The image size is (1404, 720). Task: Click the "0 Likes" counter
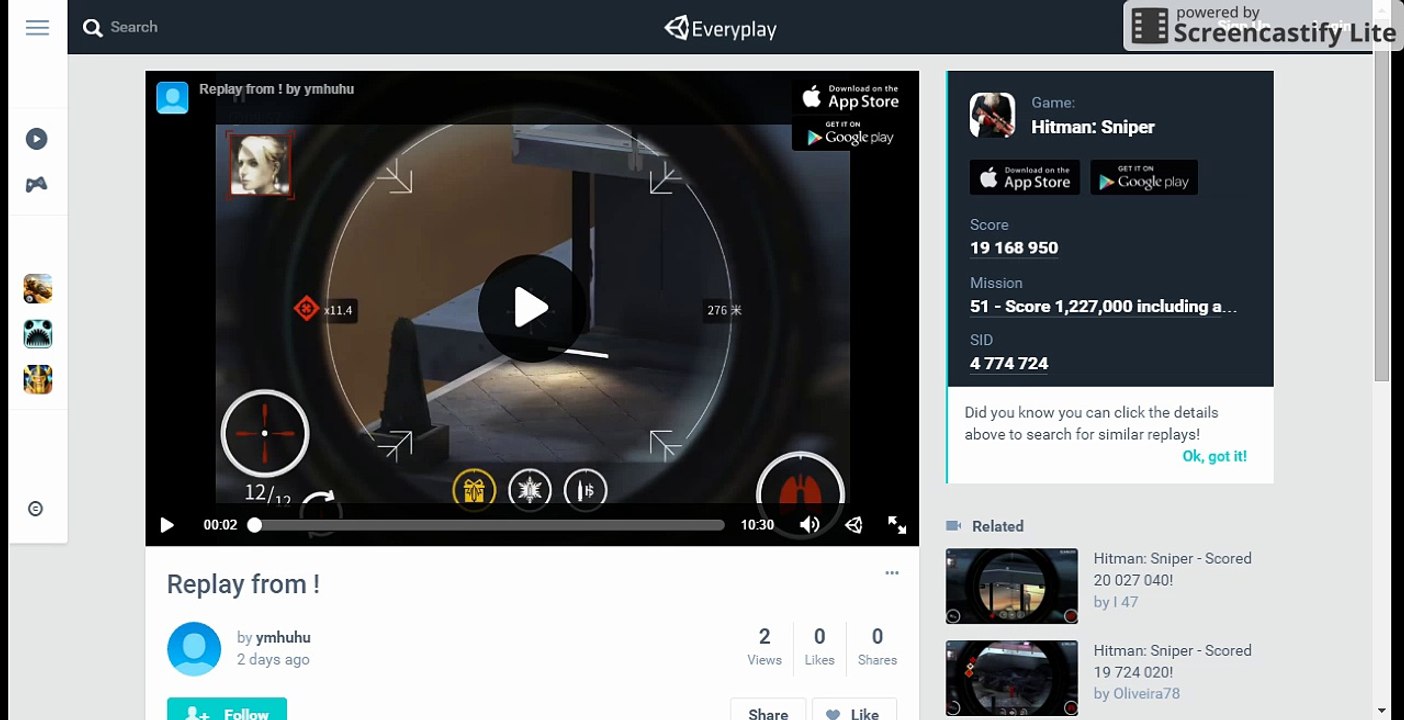click(820, 646)
